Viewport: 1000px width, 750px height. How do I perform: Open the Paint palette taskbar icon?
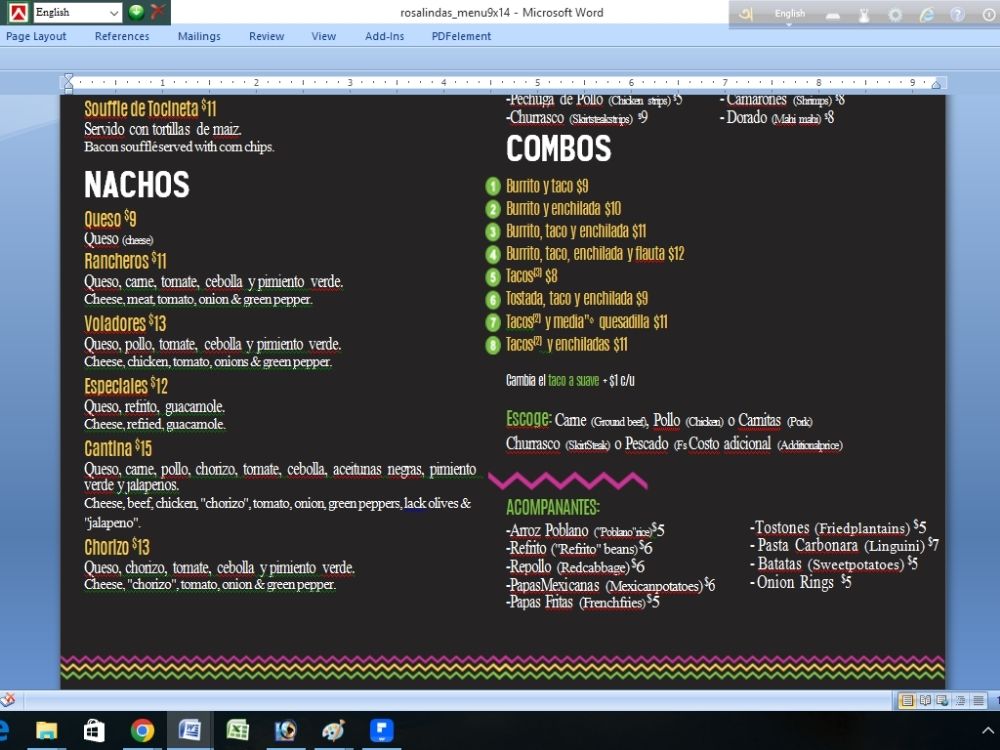coord(334,730)
